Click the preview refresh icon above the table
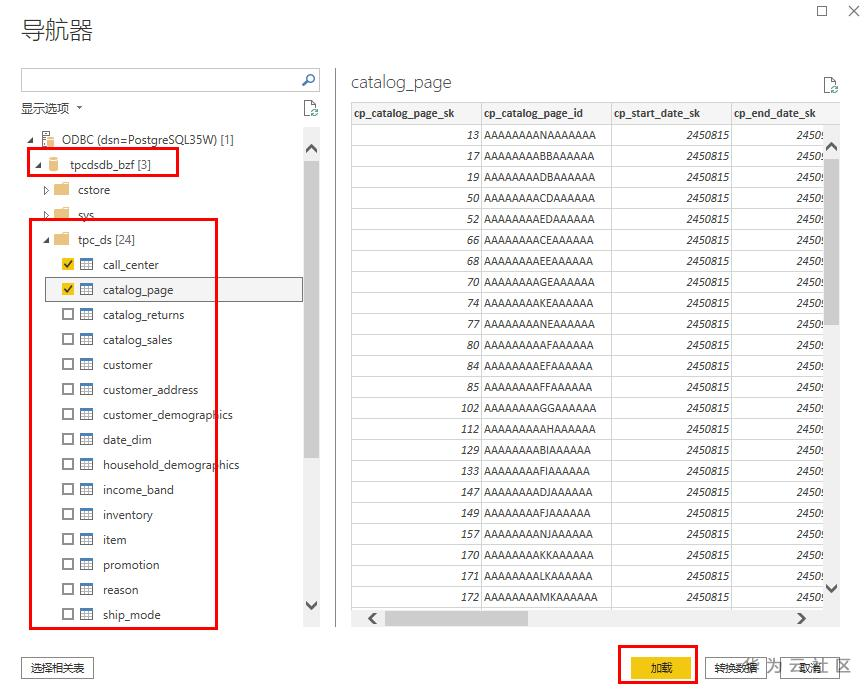The width and height of the screenshot is (864, 691). [x=830, y=85]
